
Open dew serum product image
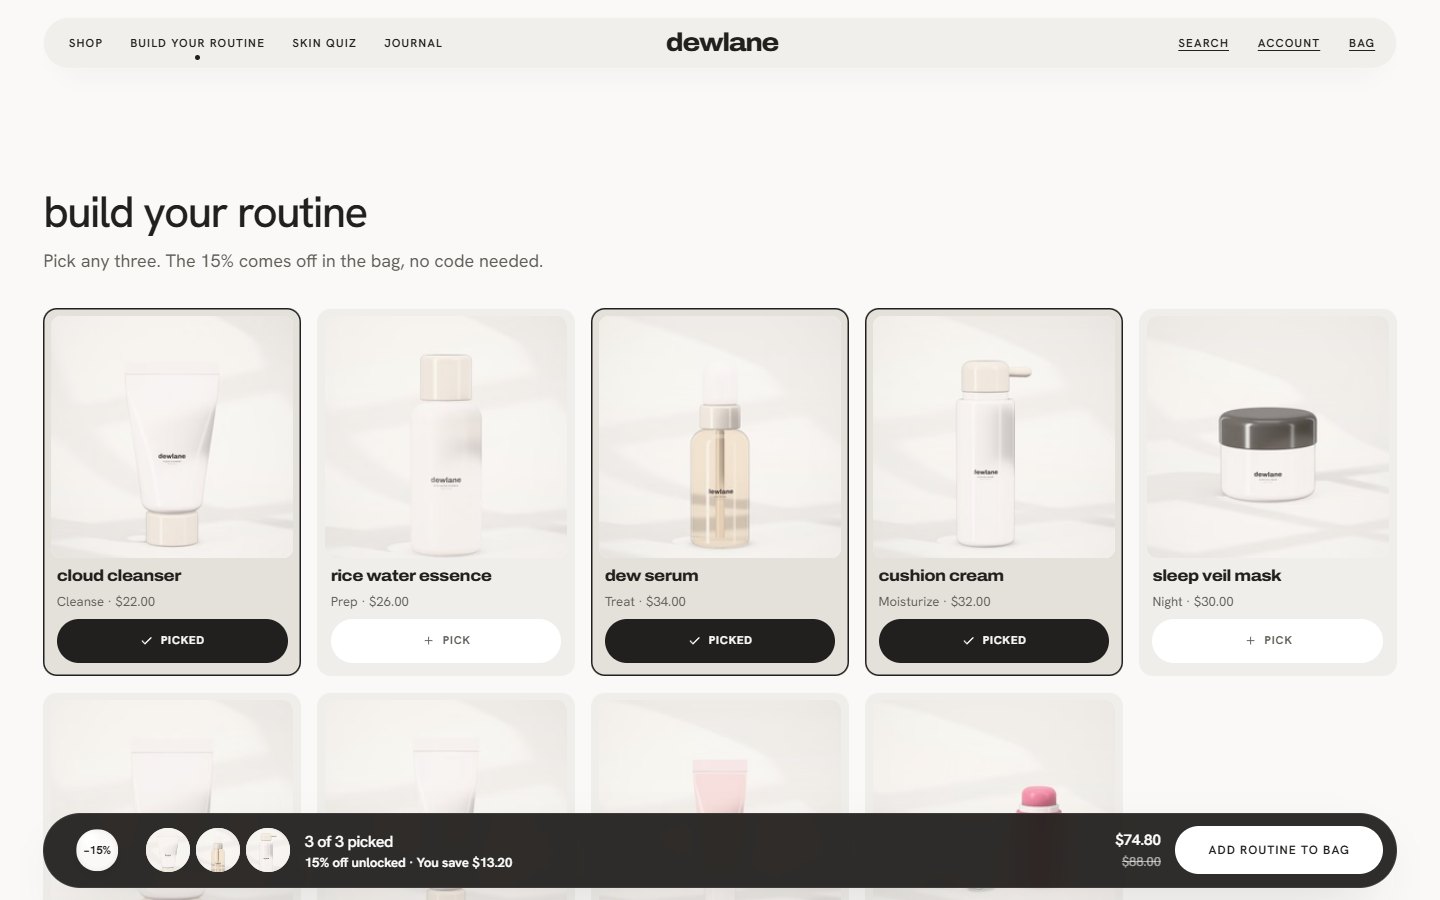pos(720,437)
